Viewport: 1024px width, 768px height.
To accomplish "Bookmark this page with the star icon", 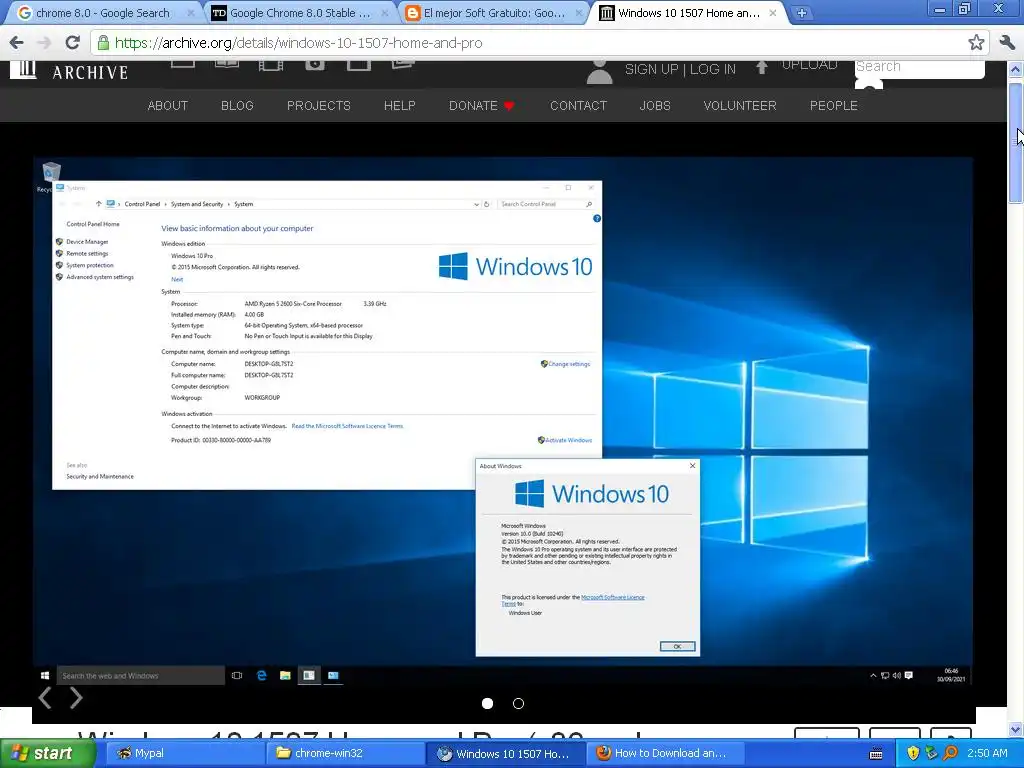I will (x=976, y=43).
